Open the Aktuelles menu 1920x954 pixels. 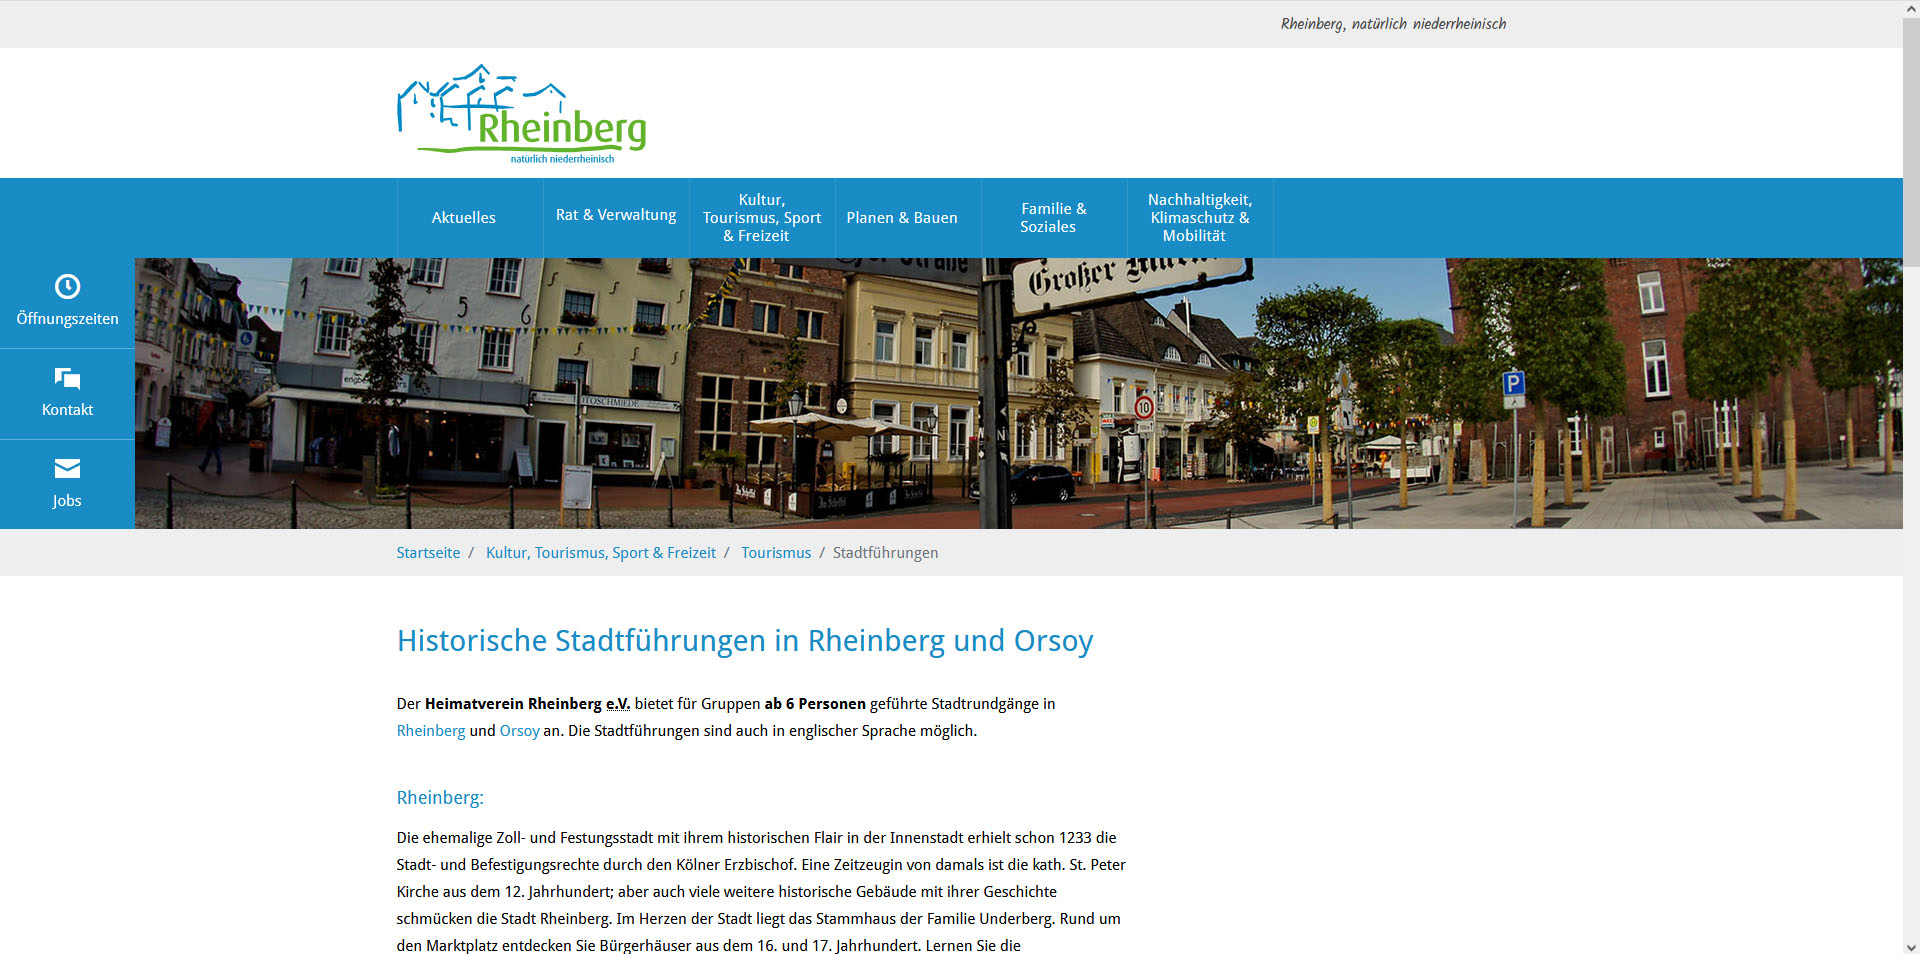[463, 218]
